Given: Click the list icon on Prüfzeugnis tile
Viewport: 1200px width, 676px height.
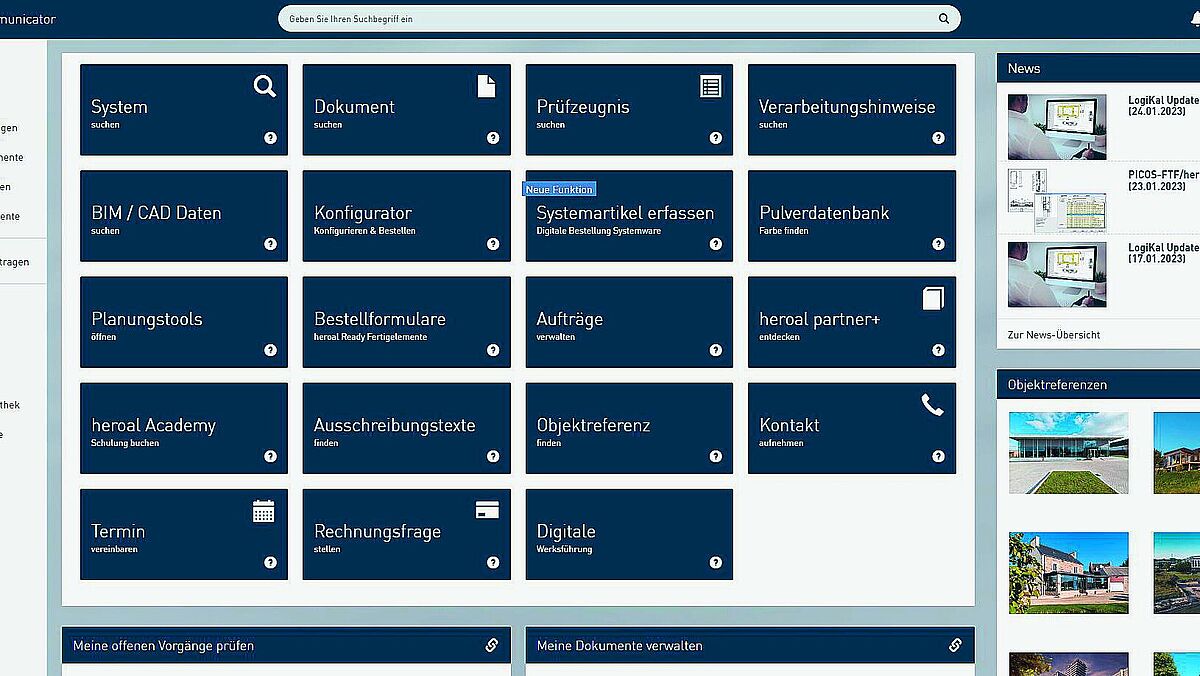Looking at the screenshot, I should coord(710,87).
